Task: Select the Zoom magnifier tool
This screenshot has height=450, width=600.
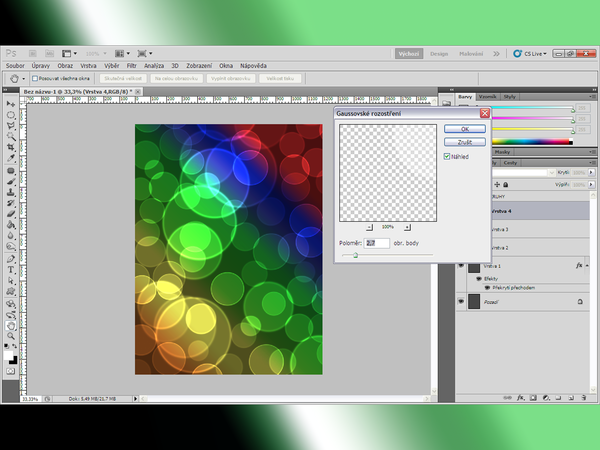Action: click(11, 335)
